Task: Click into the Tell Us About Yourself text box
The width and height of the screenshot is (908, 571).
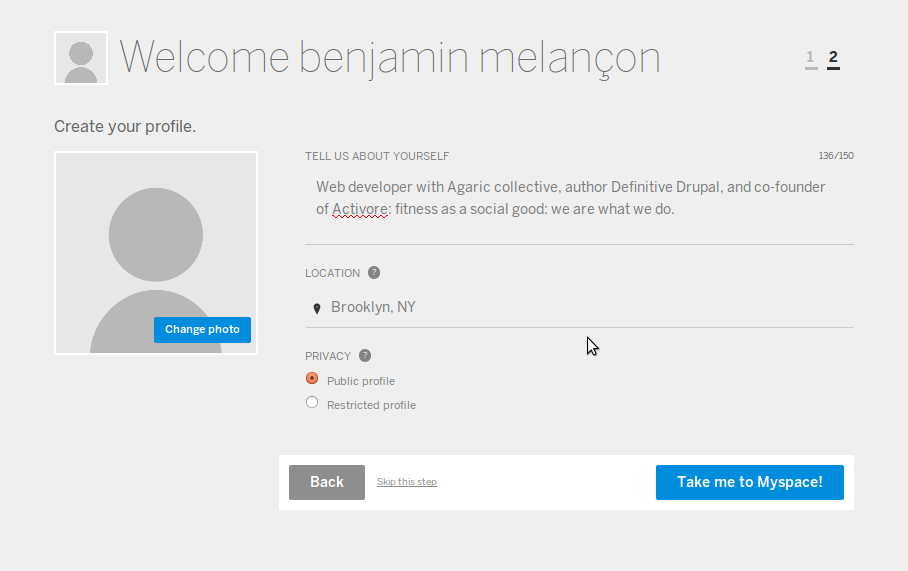Action: coord(579,206)
